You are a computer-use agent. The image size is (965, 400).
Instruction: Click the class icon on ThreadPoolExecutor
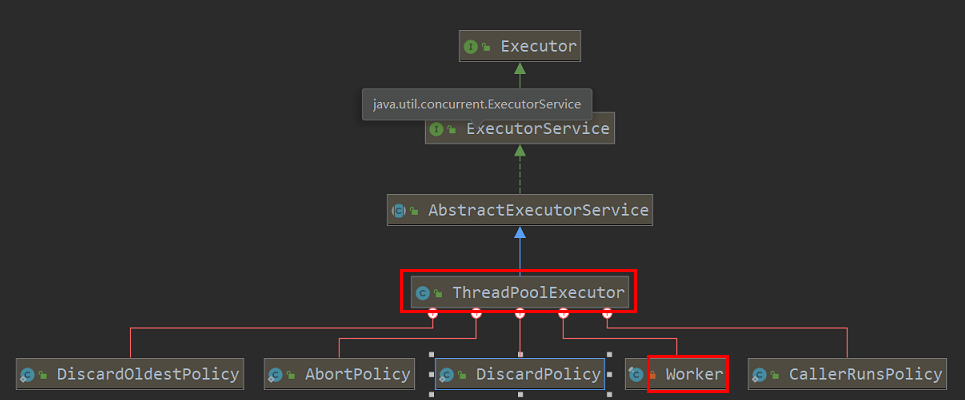[422, 293]
